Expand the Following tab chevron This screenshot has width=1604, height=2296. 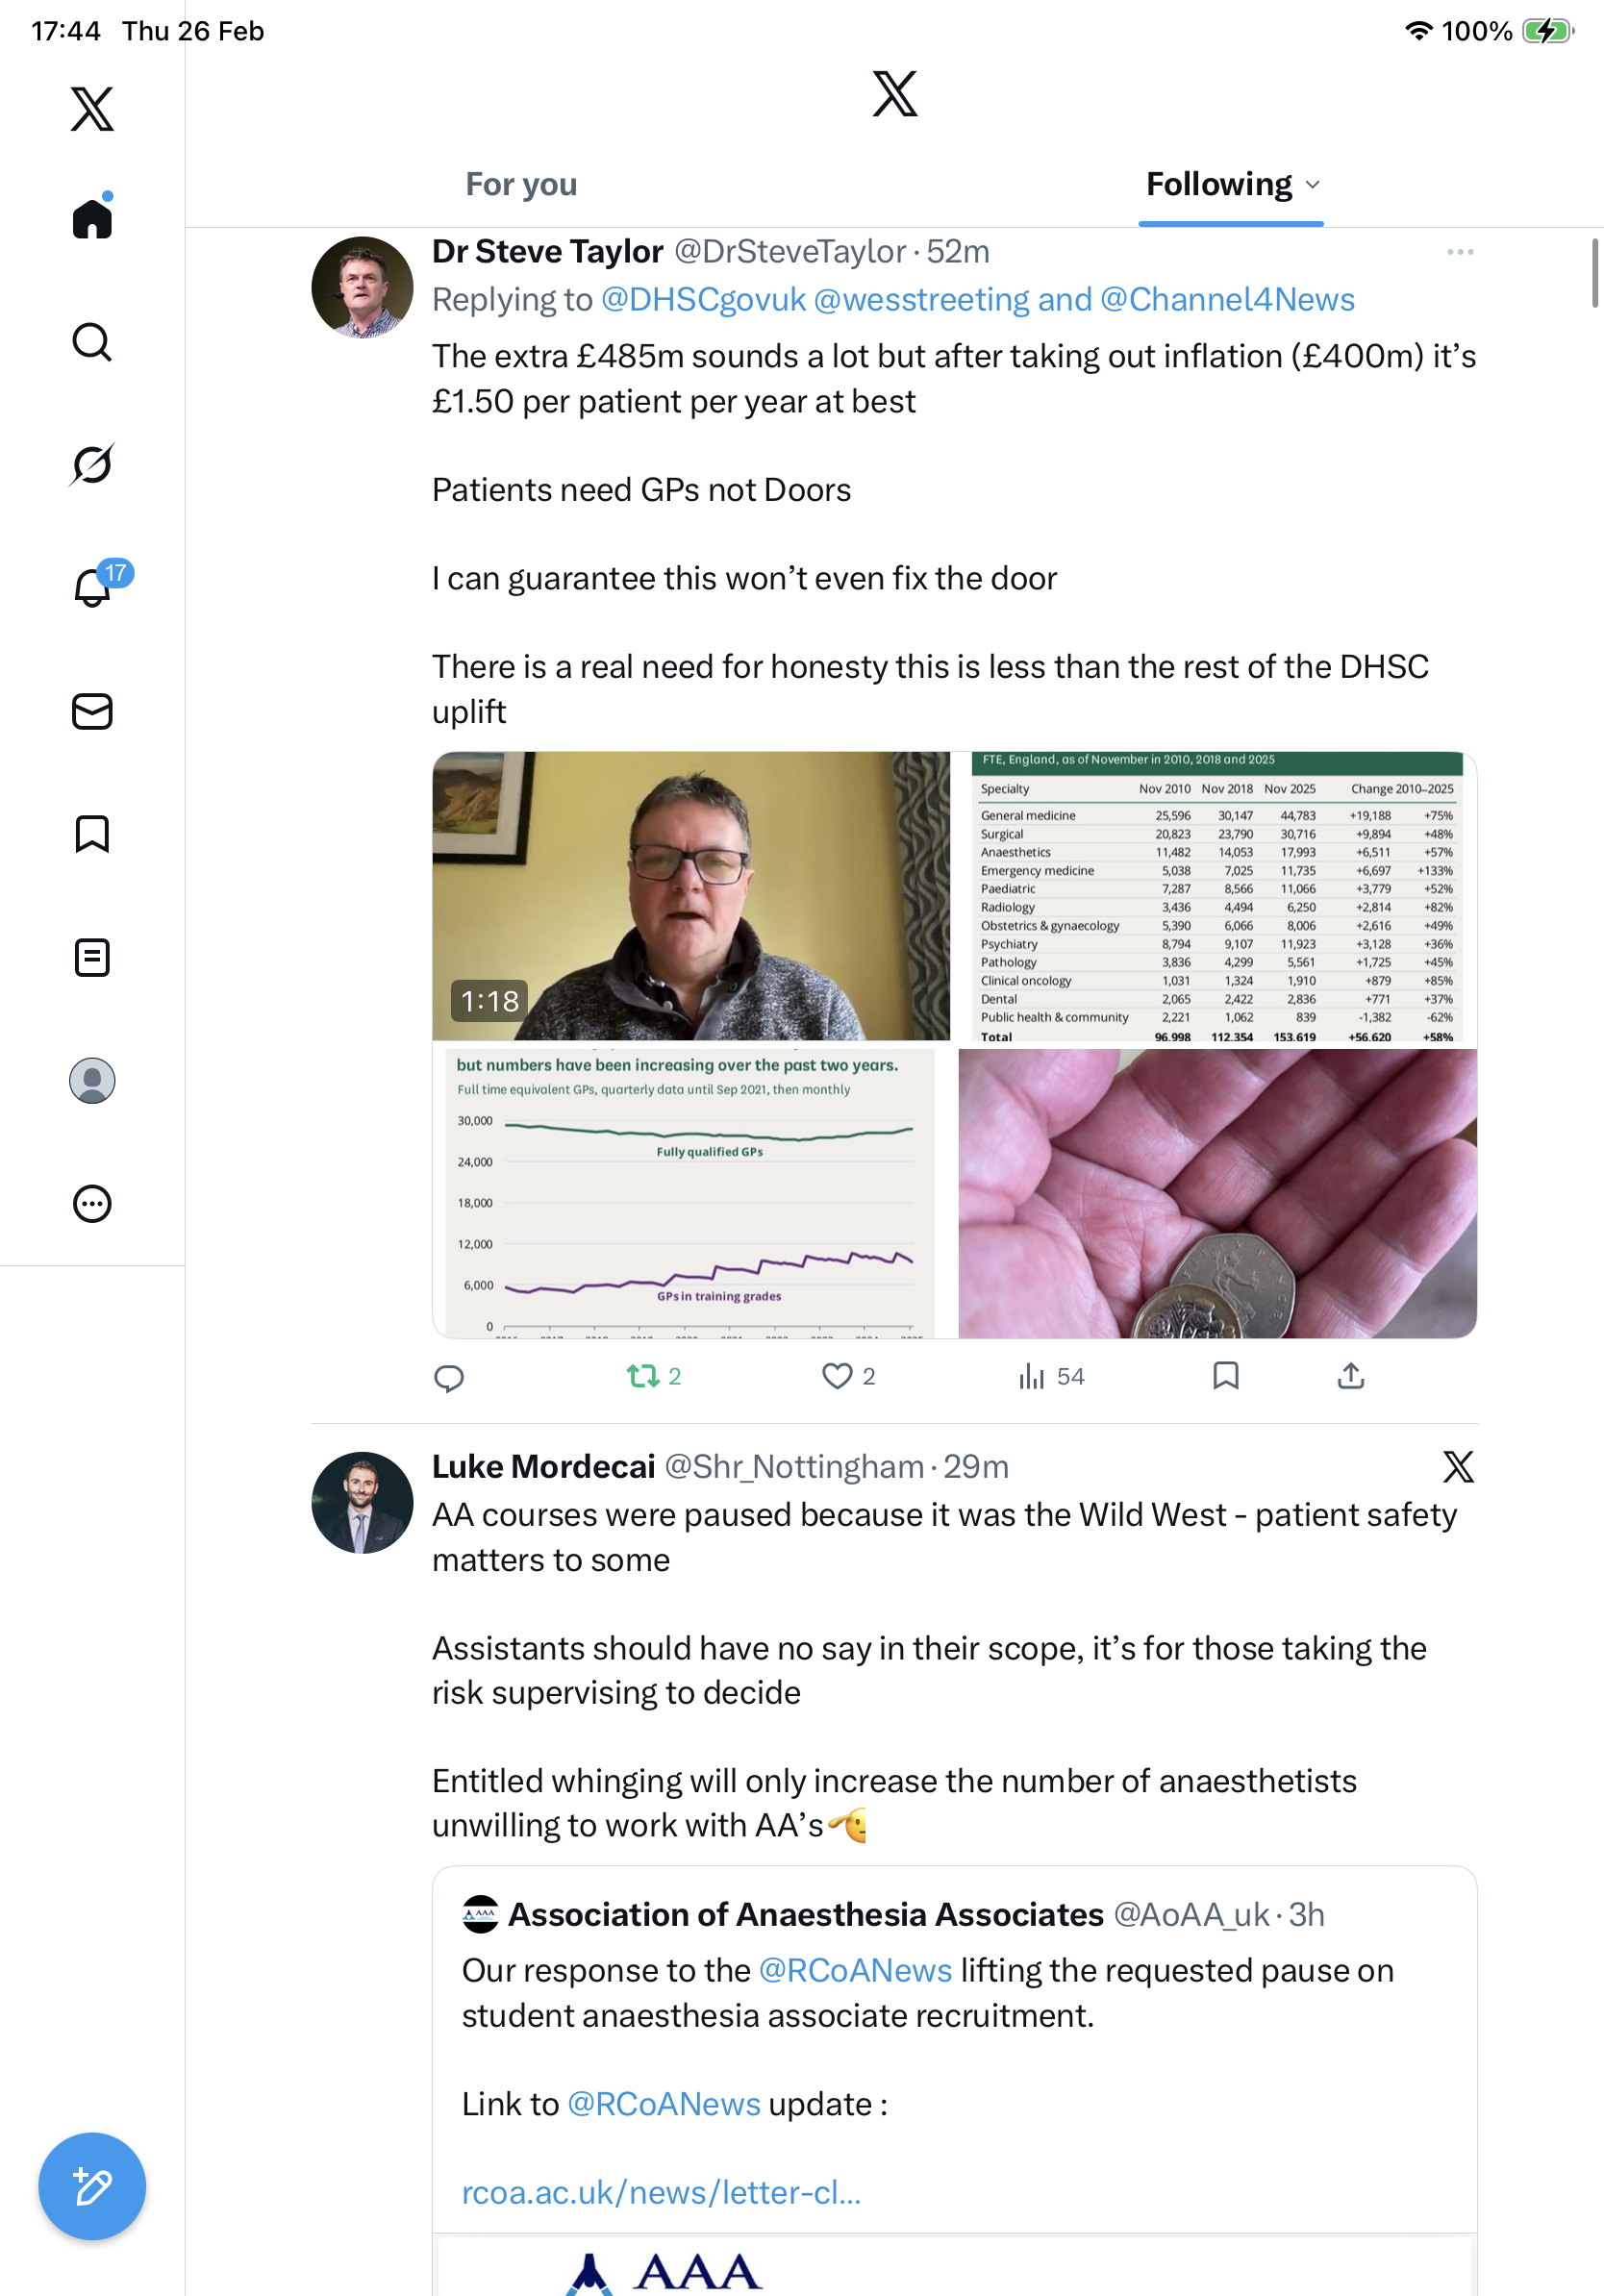[x=1313, y=185]
